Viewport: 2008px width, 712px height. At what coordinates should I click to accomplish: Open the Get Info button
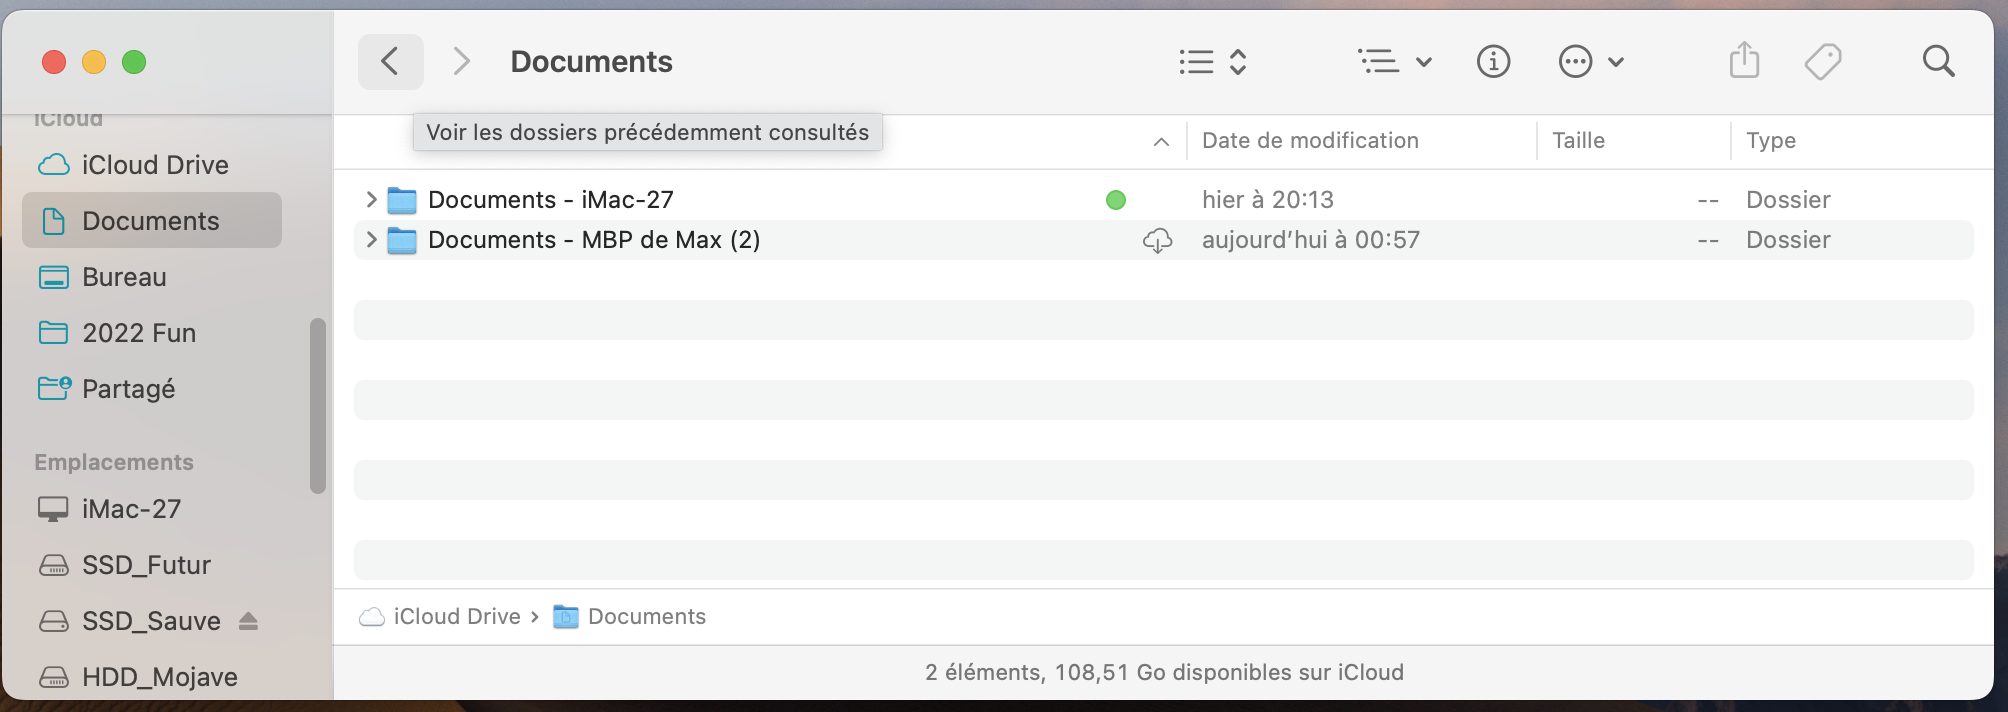pyautogui.click(x=1493, y=62)
